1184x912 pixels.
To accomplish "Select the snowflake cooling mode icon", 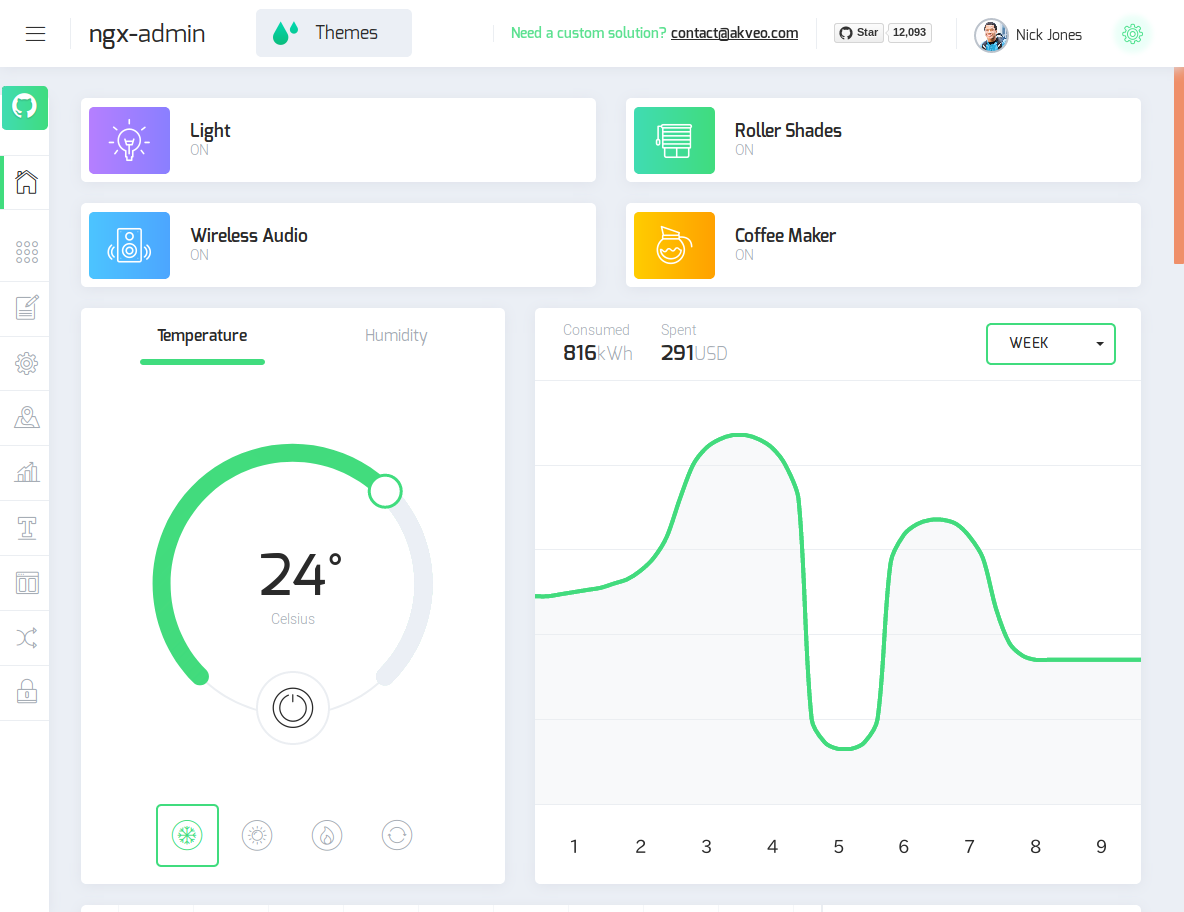I will point(187,835).
